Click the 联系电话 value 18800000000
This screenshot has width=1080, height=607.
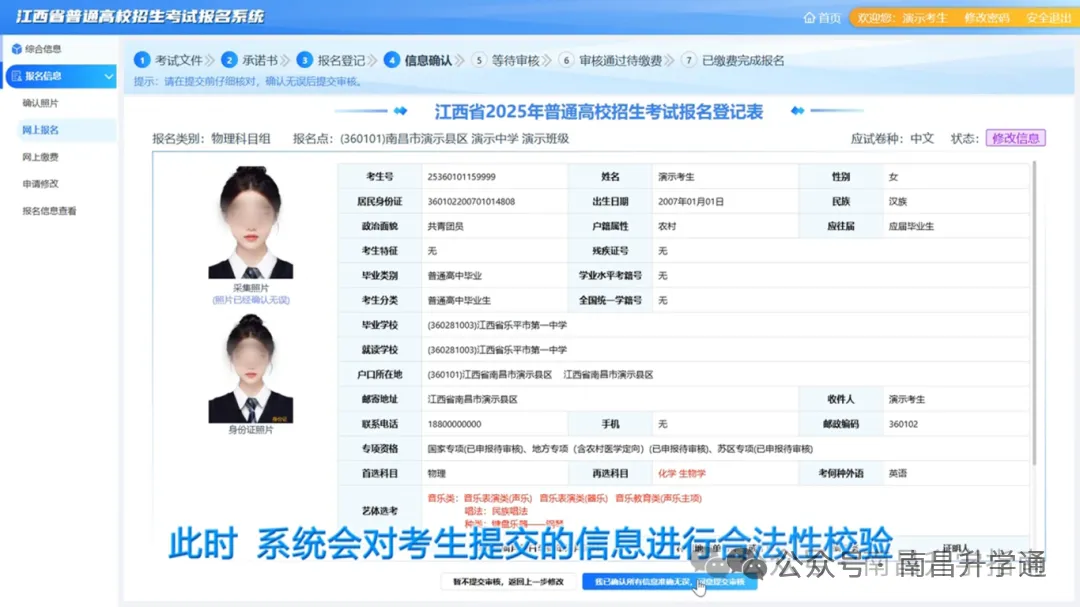click(455, 424)
